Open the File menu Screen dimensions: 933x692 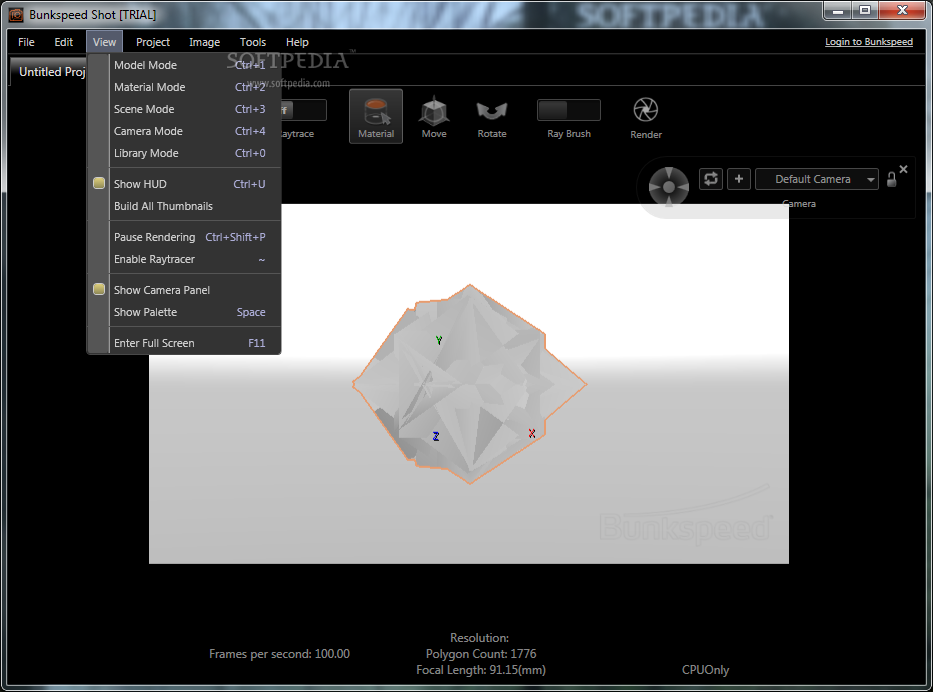26,42
